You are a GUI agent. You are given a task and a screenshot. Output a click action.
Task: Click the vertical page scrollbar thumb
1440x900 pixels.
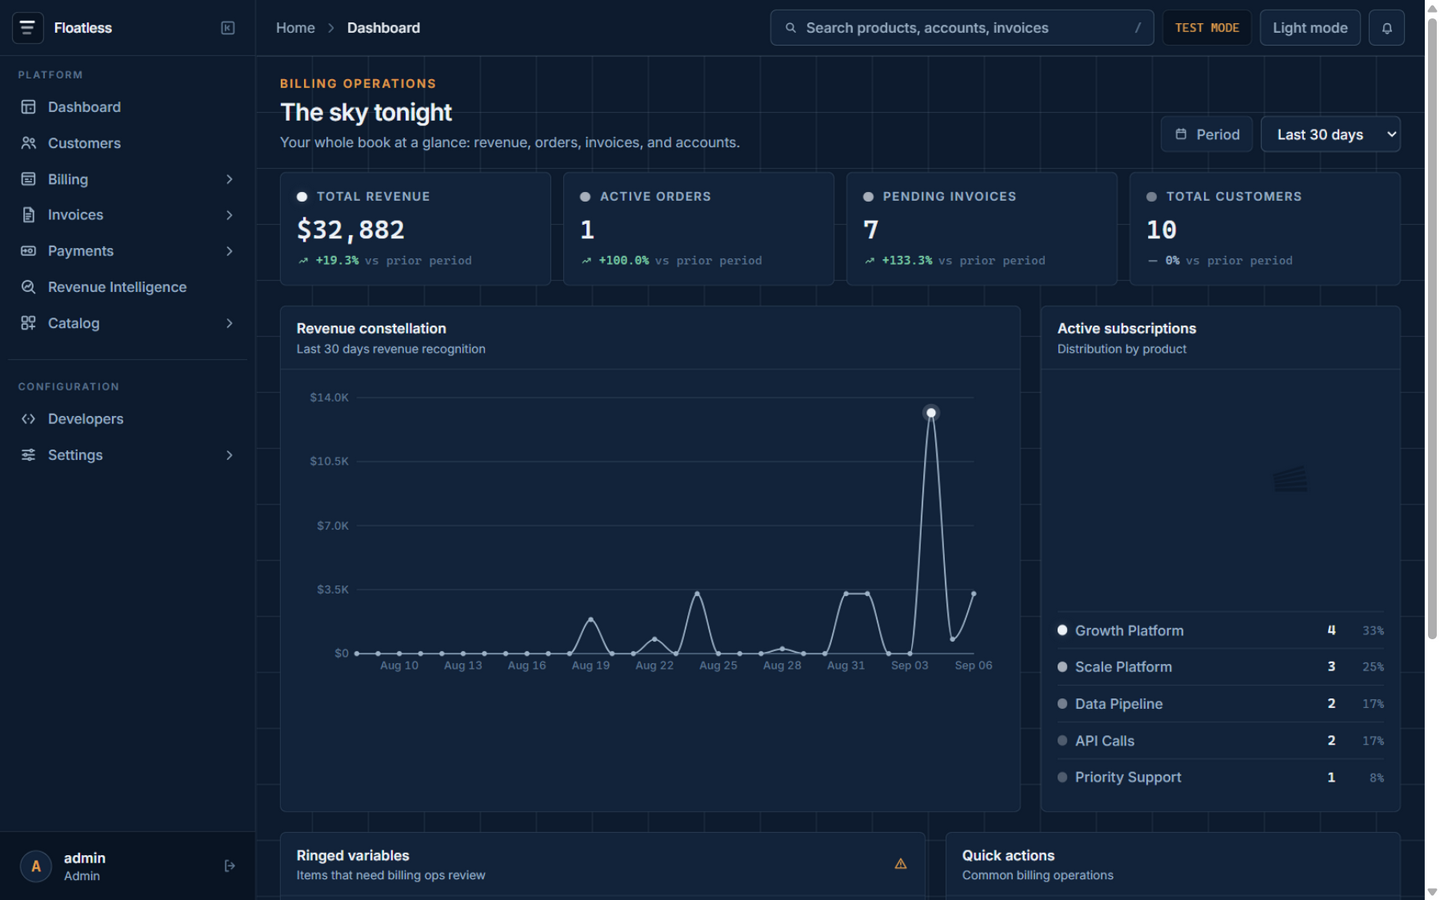coord(1432,330)
